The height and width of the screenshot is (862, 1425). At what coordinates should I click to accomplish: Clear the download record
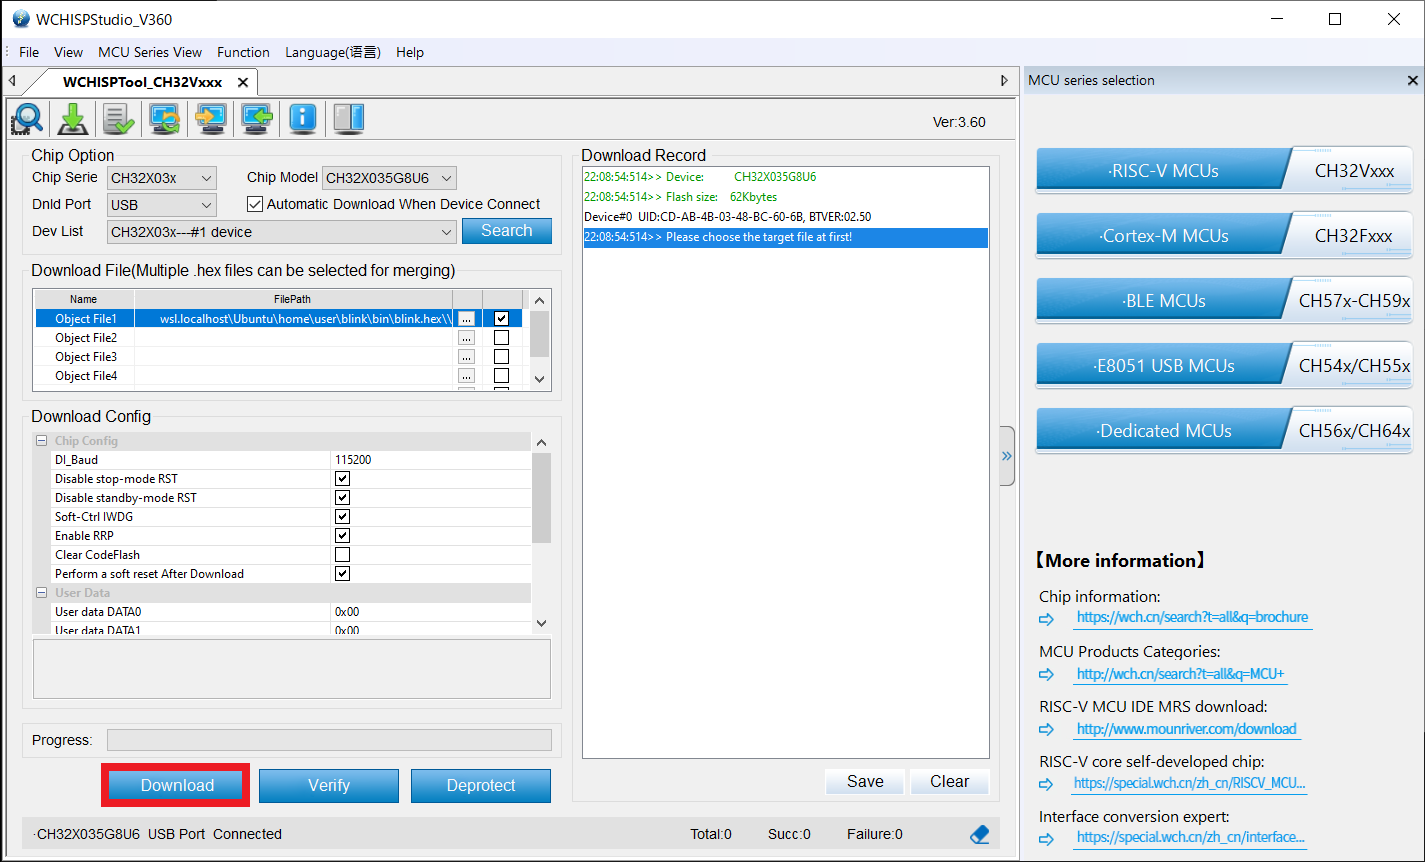tap(950, 782)
